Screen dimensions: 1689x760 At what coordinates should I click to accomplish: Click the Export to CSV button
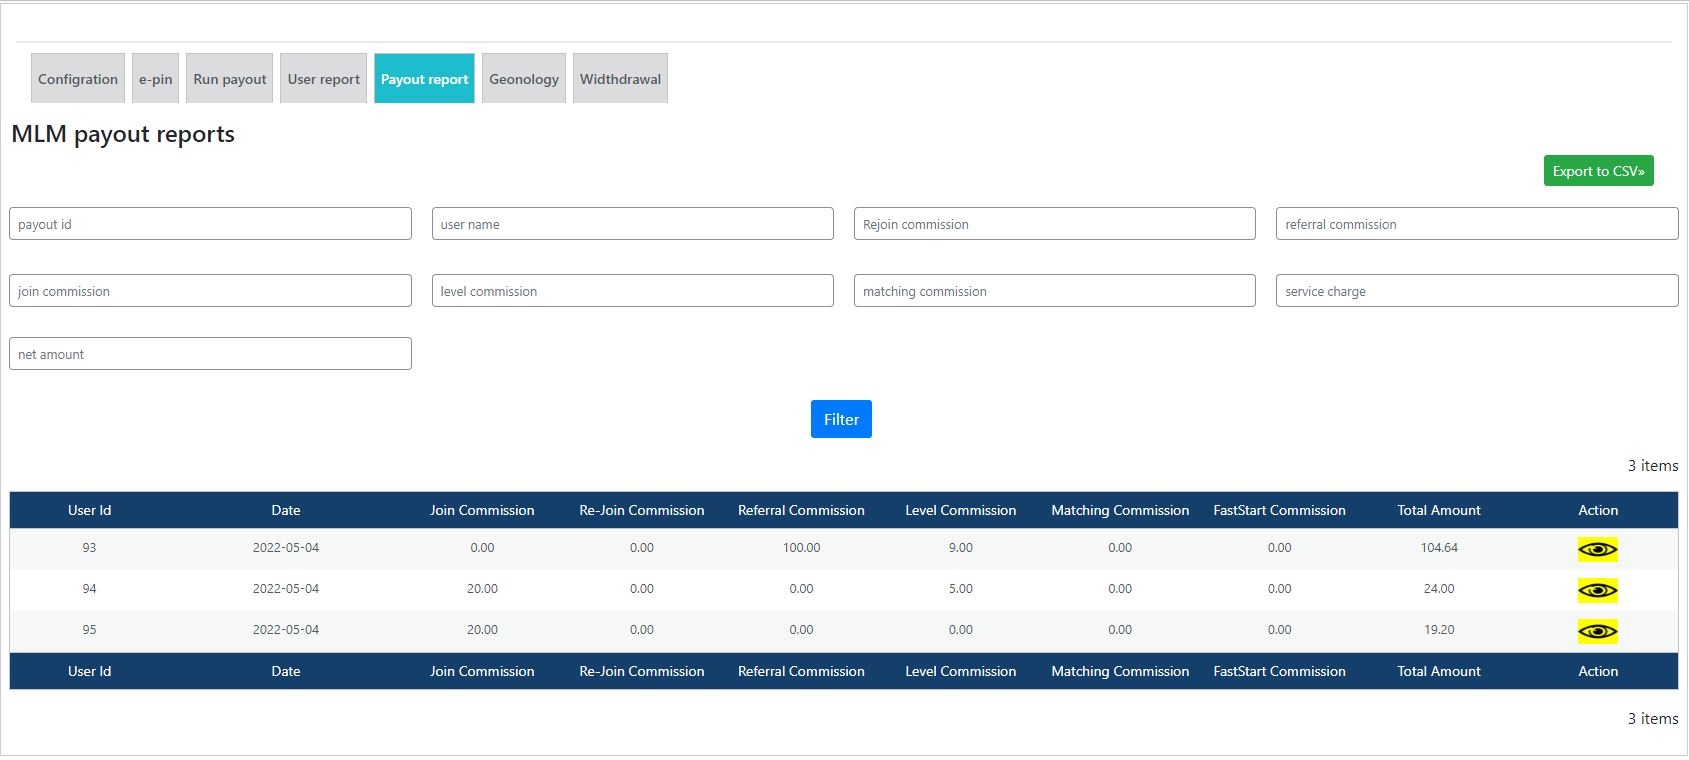tap(1598, 171)
